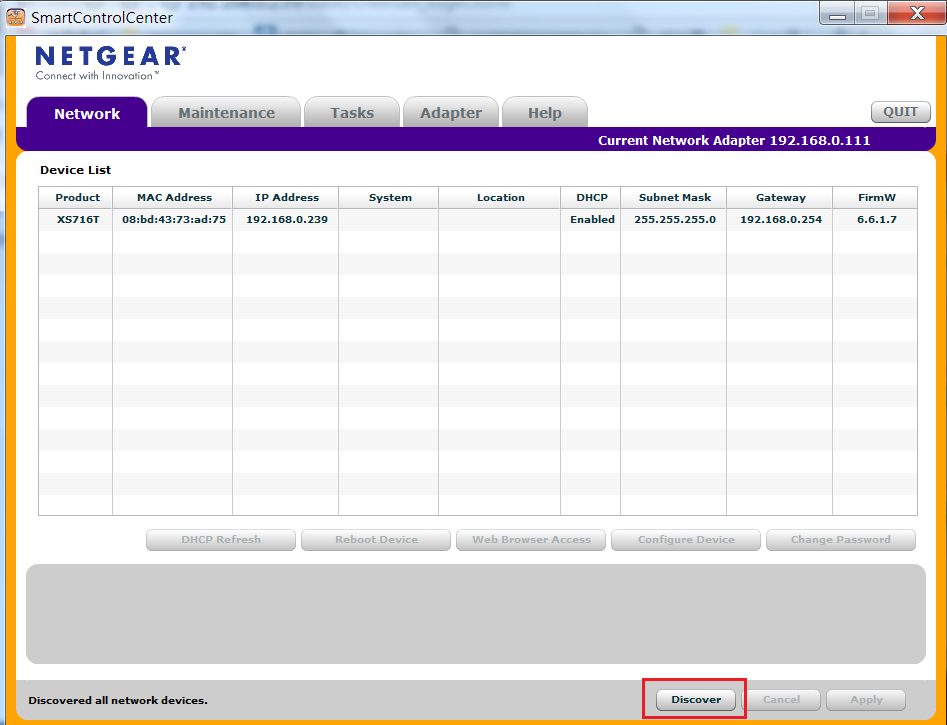Click the Cancel button
947x725 pixels.
coord(781,700)
